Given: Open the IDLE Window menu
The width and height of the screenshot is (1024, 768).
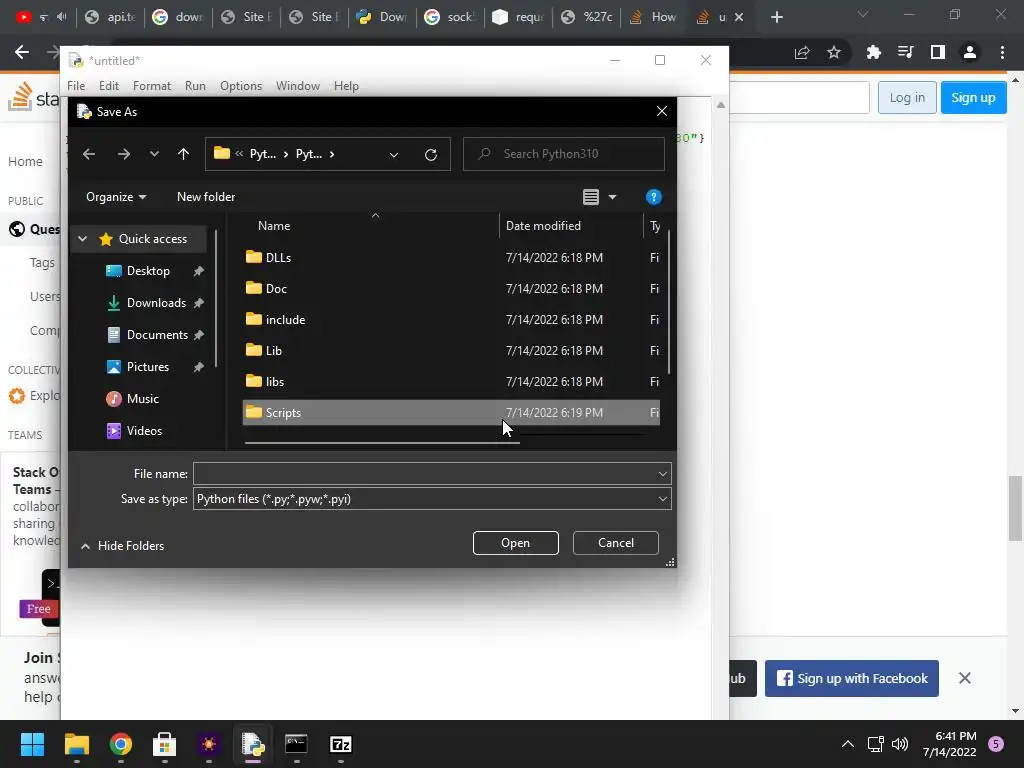Looking at the screenshot, I should [298, 86].
